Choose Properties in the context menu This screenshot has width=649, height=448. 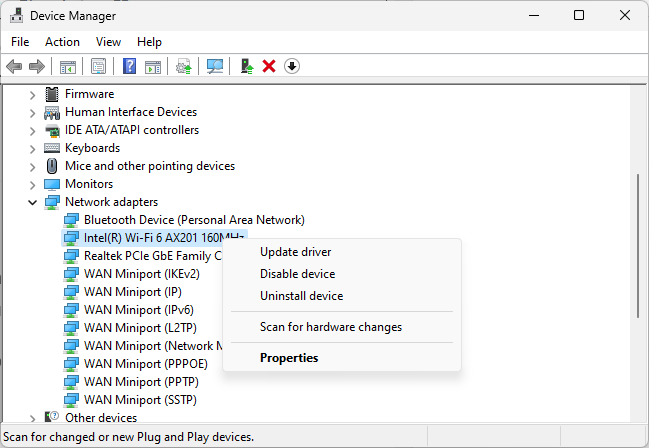[x=289, y=358]
